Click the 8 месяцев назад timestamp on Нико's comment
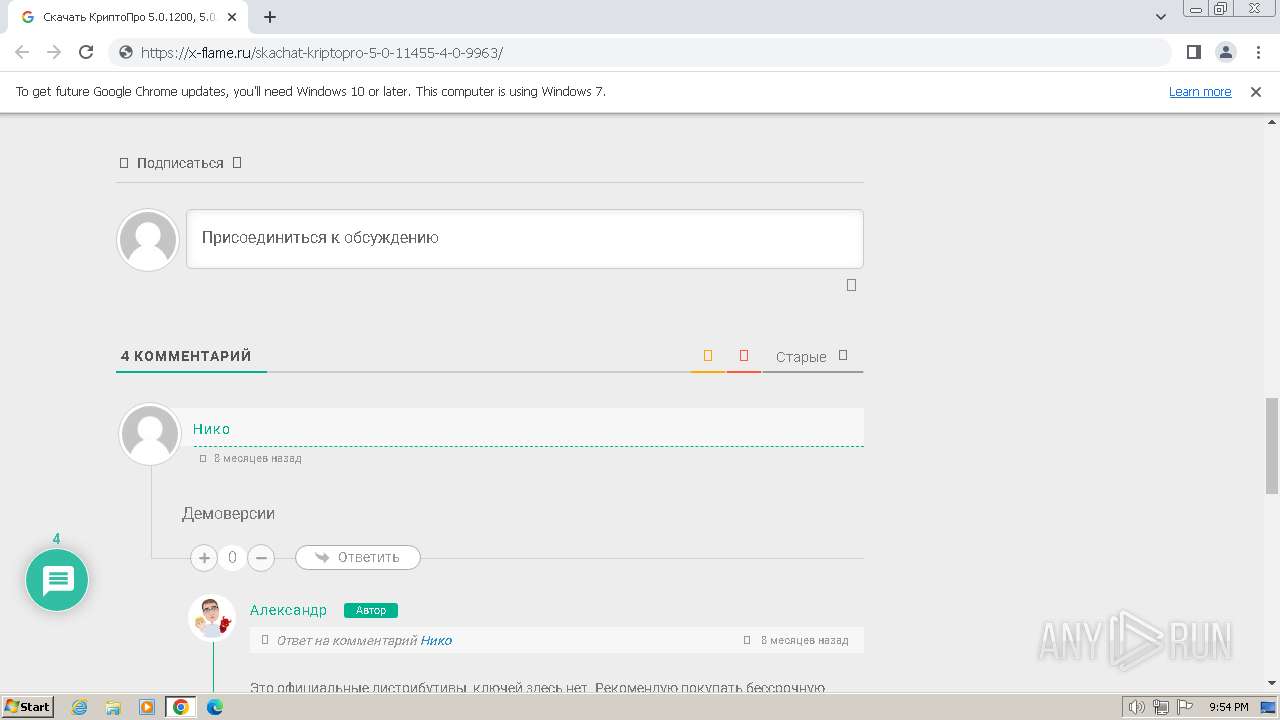This screenshot has height=720, width=1280. tap(257, 458)
